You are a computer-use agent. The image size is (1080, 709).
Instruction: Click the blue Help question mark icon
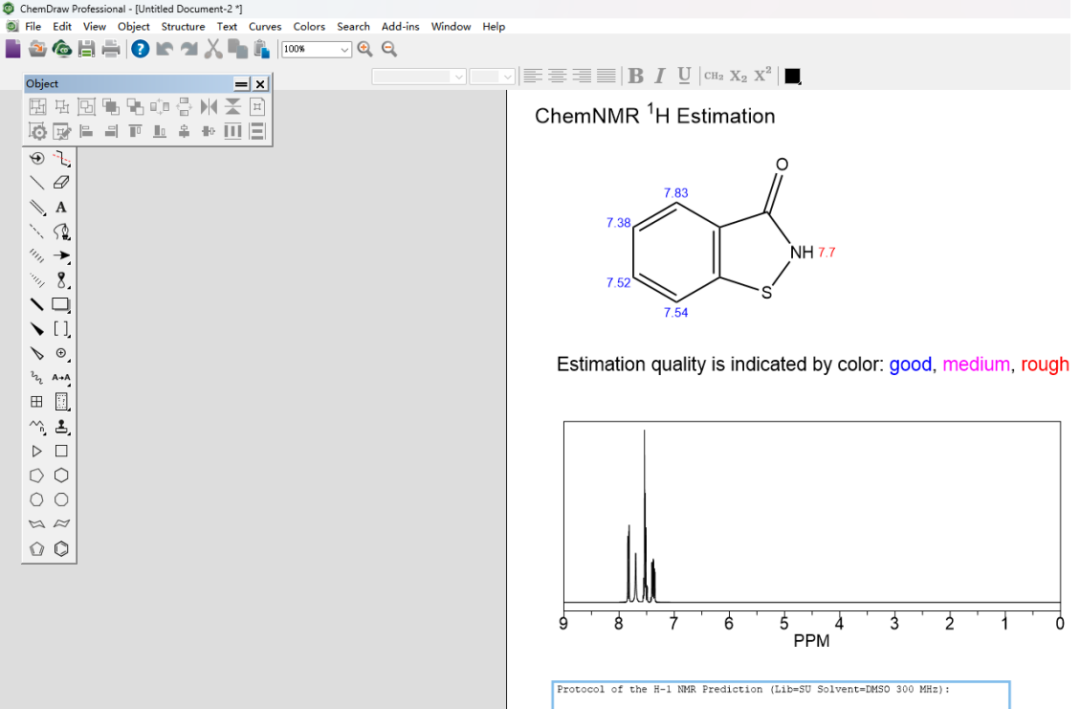click(x=140, y=49)
